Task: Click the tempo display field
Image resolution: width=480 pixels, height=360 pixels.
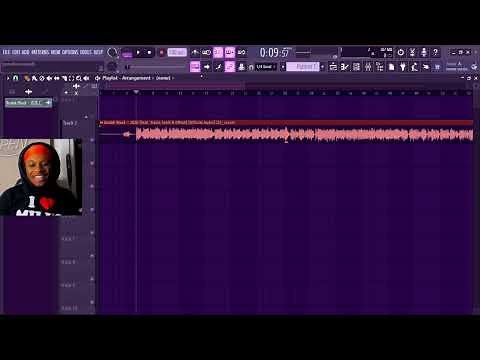Action: [x=177, y=53]
